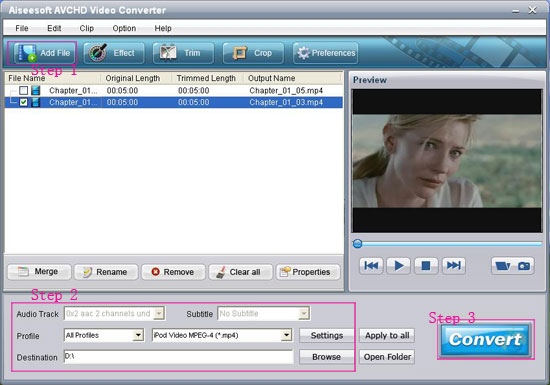Open the iPod Video MPEG-4 format dropdown
550x385 pixels.
287,335
